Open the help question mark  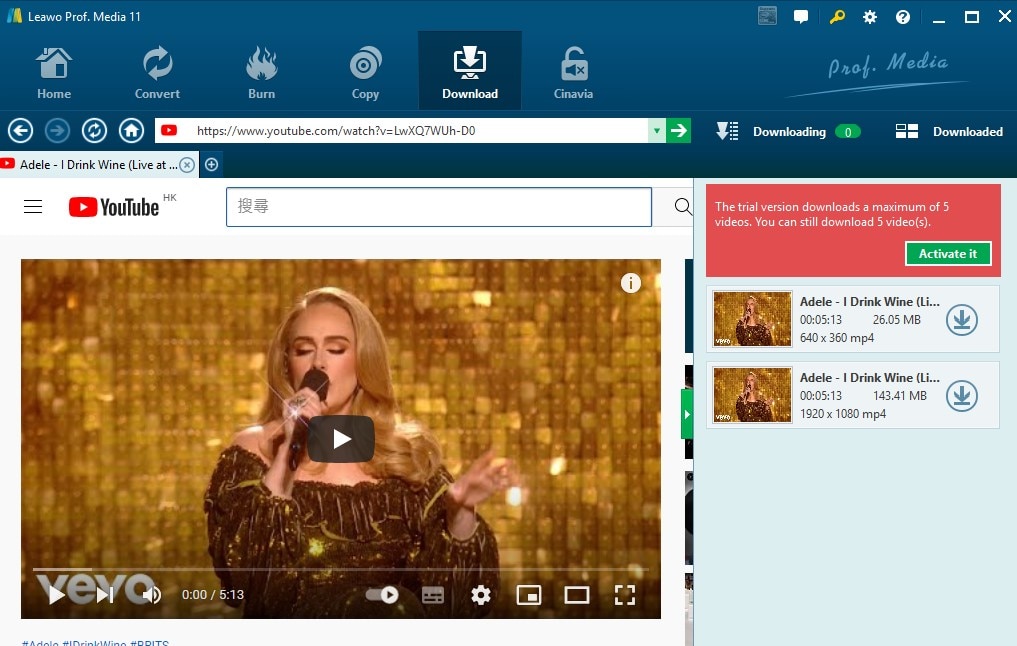coord(903,17)
